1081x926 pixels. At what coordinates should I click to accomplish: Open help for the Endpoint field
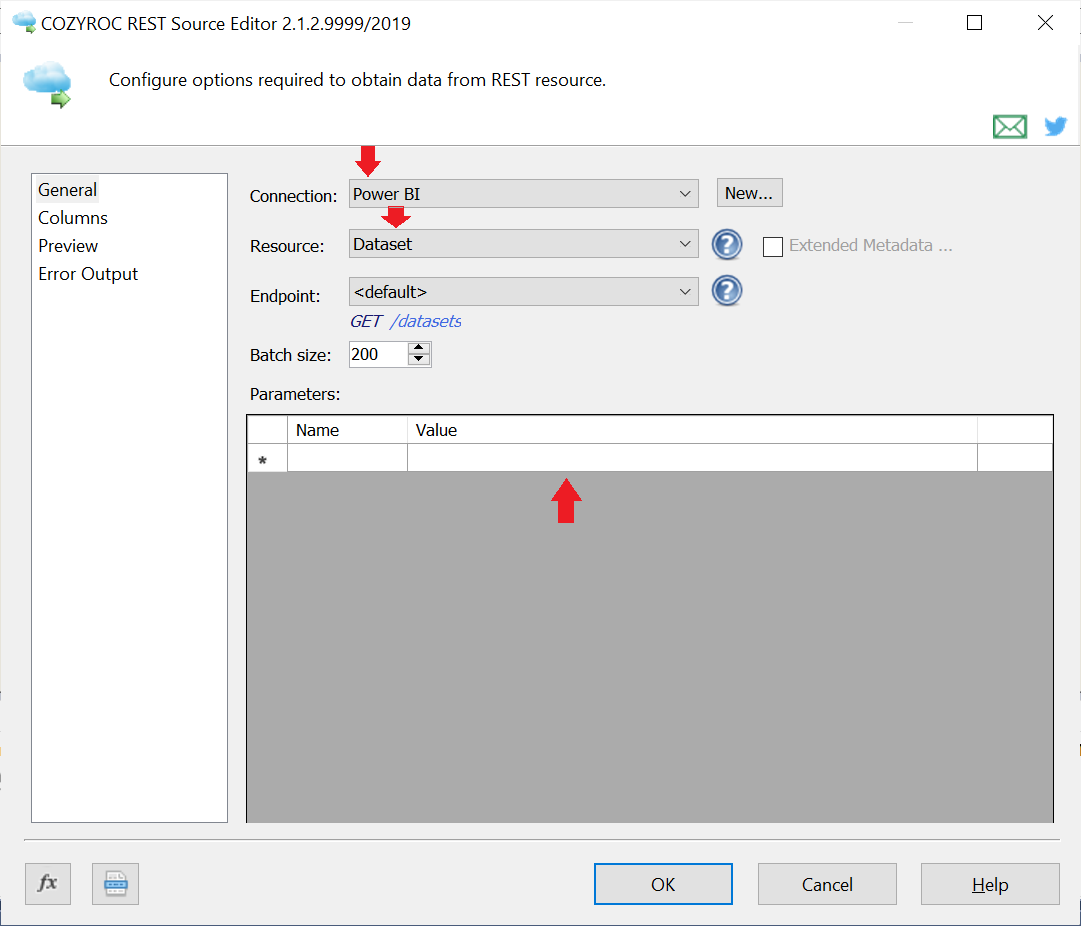(x=727, y=290)
